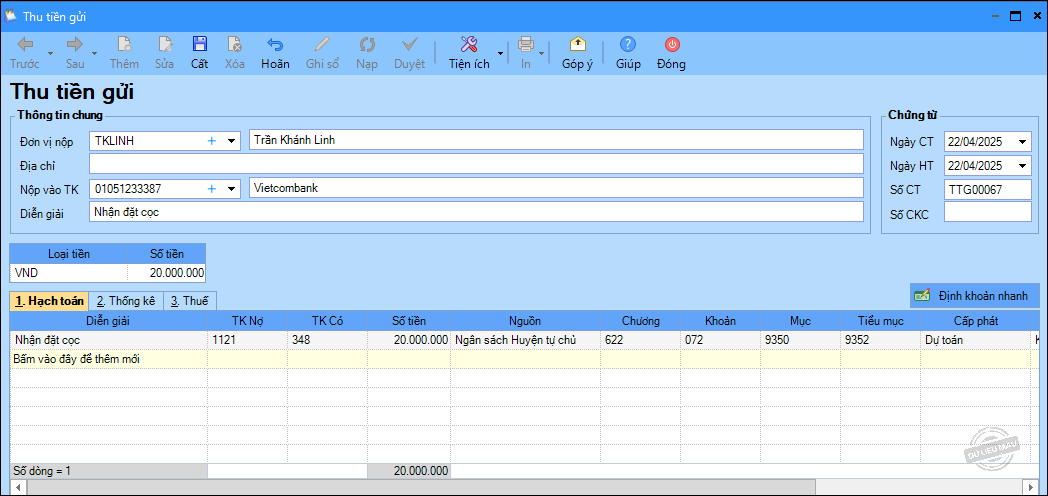Viewport: 1048px width, 496px height.
Task: Click the Nguồn cell 'Ngân sách Huyện tự chủ'
Action: pyautogui.click(x=525, y=340)
